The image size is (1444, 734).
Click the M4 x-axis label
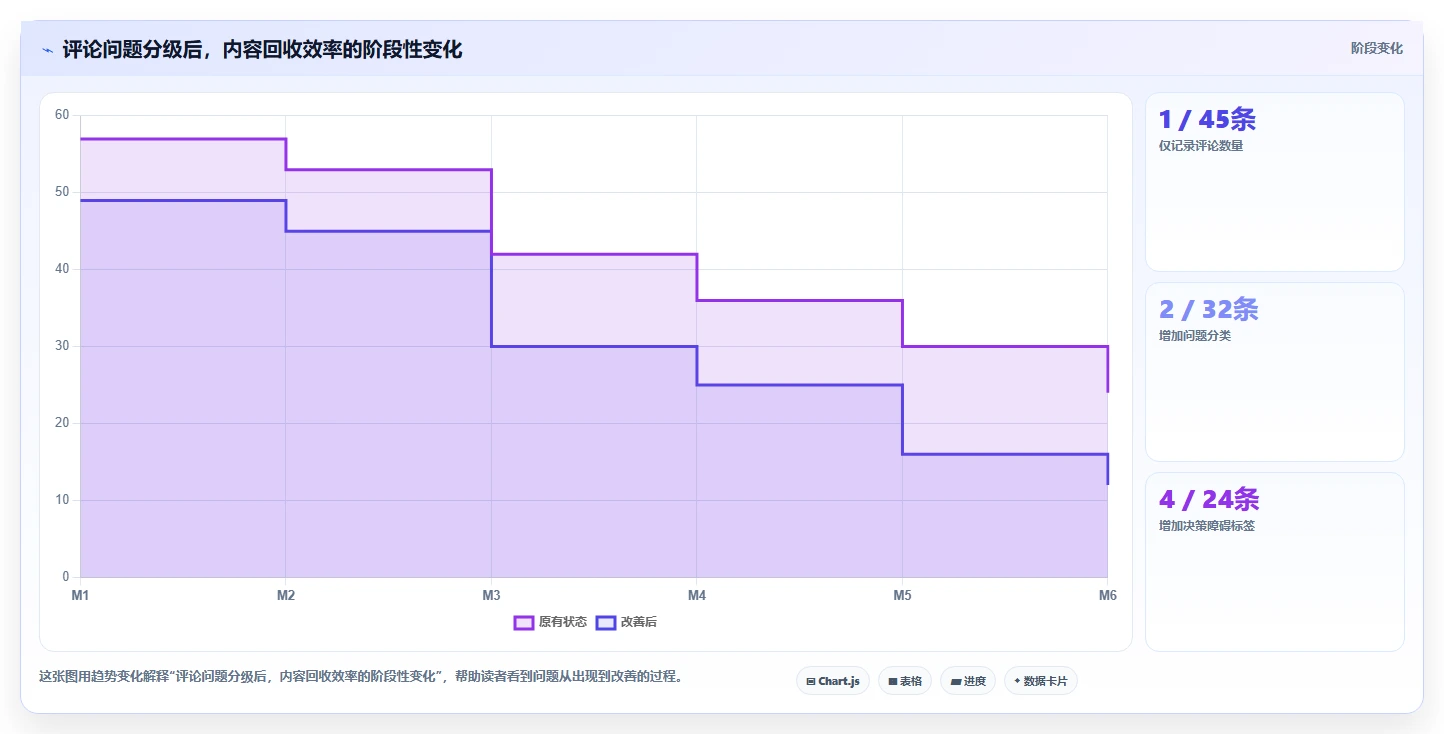pyautogui.click(x=697, y=595)
